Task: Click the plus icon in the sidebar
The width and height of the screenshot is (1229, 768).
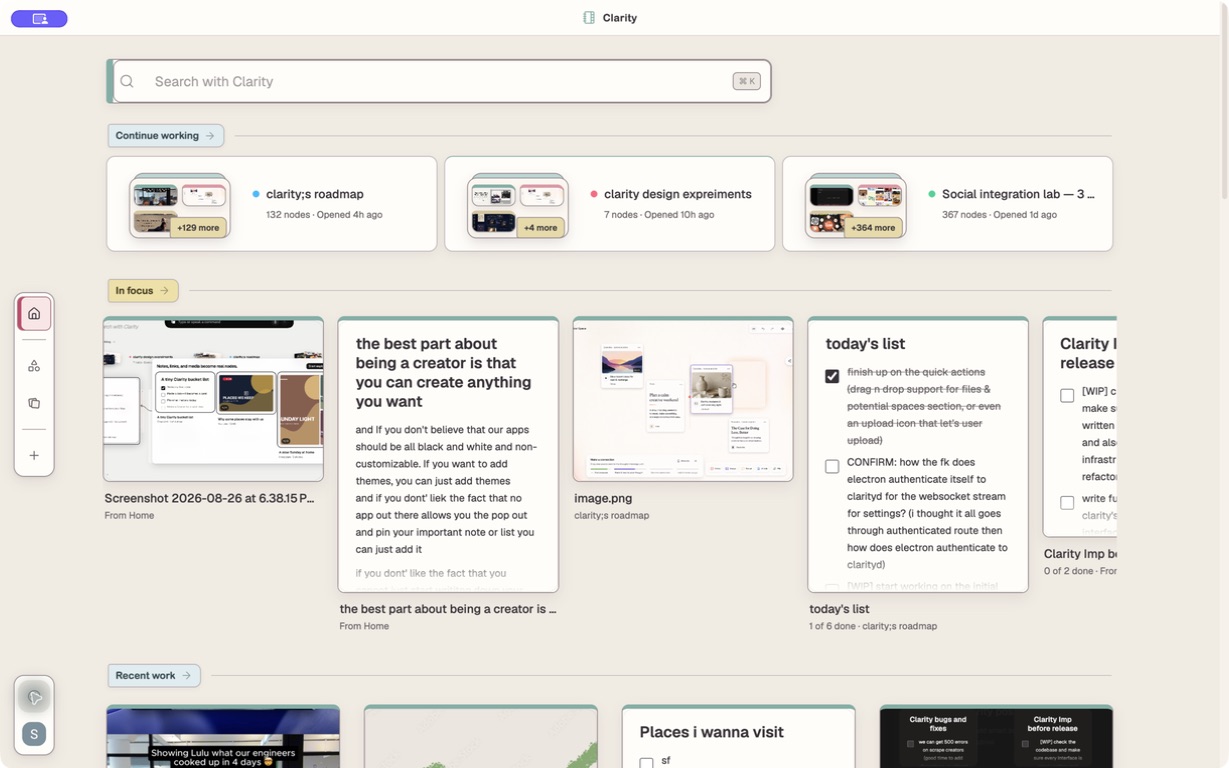Action: (x=34, y=455)
